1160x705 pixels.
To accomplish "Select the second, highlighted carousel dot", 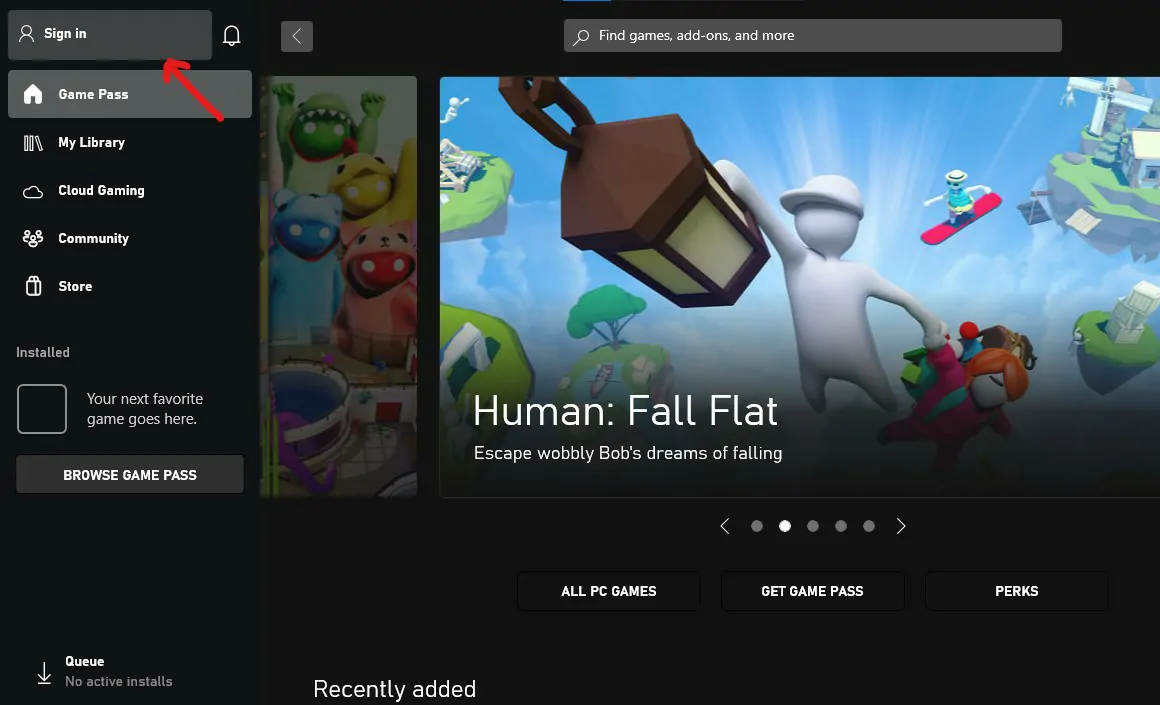I will pyautogui.click(x=785, y=526).
